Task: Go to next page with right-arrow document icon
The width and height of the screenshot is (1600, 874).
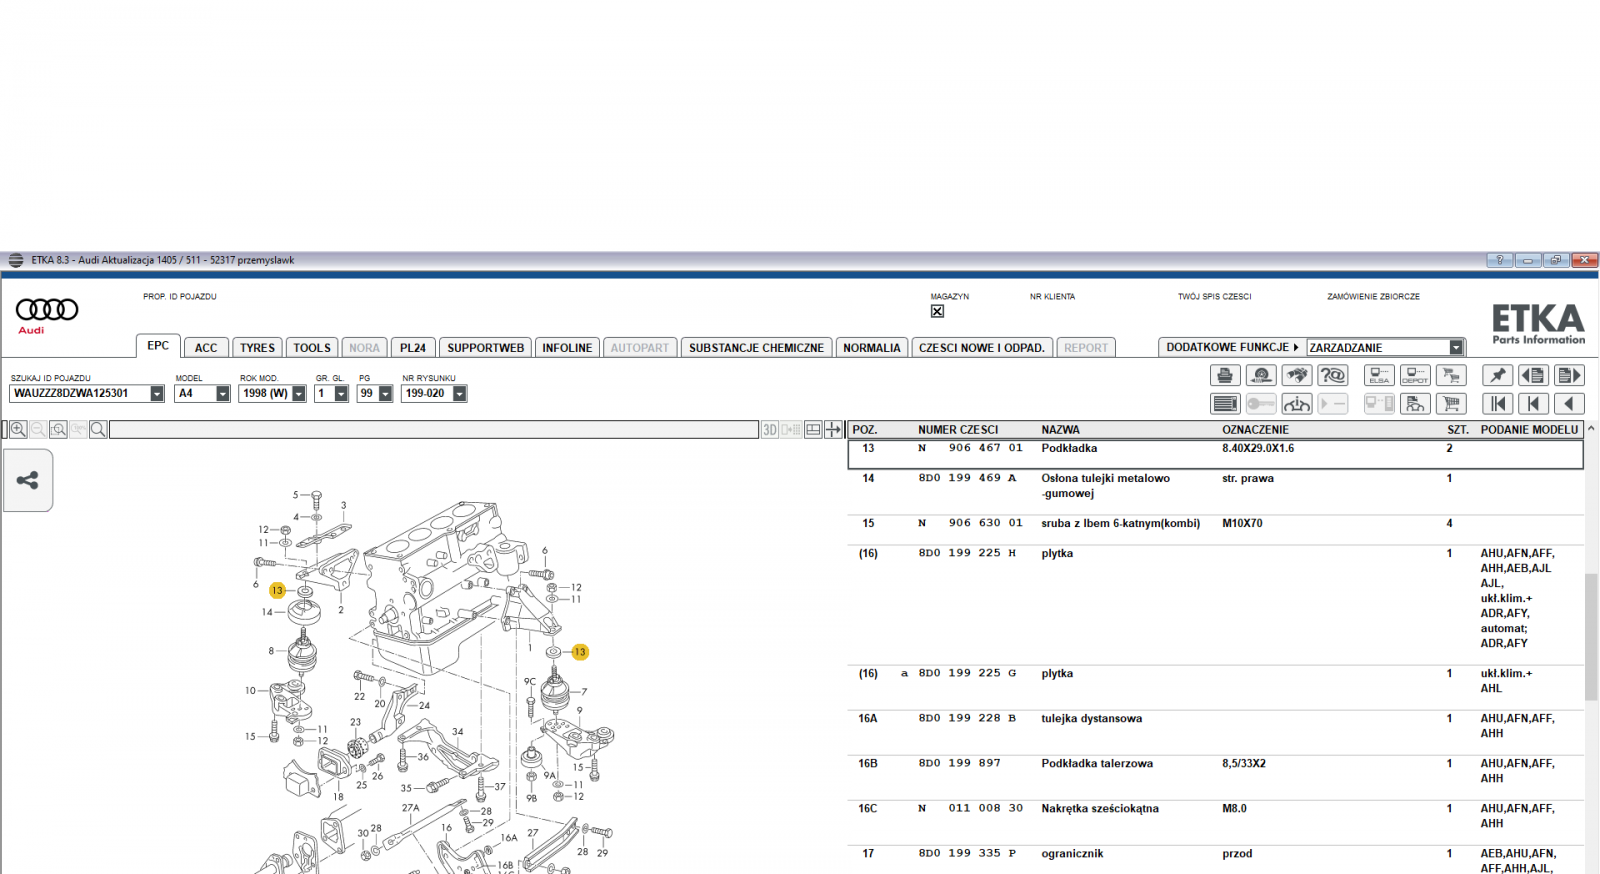Action: [x=1569, y=375]
